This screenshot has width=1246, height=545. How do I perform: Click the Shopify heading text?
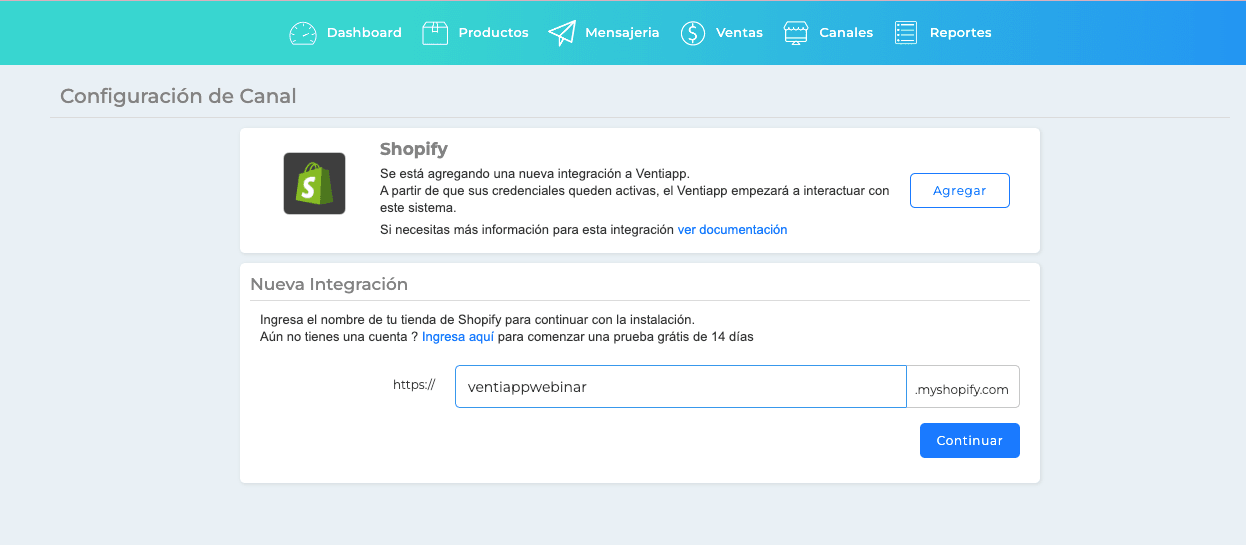point(414,149)
